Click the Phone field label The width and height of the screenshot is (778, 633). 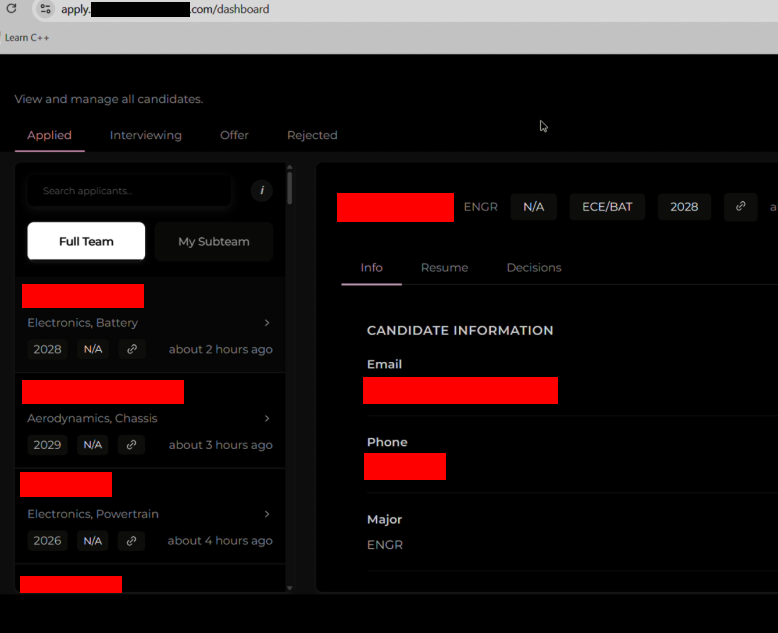pos(387,443)
